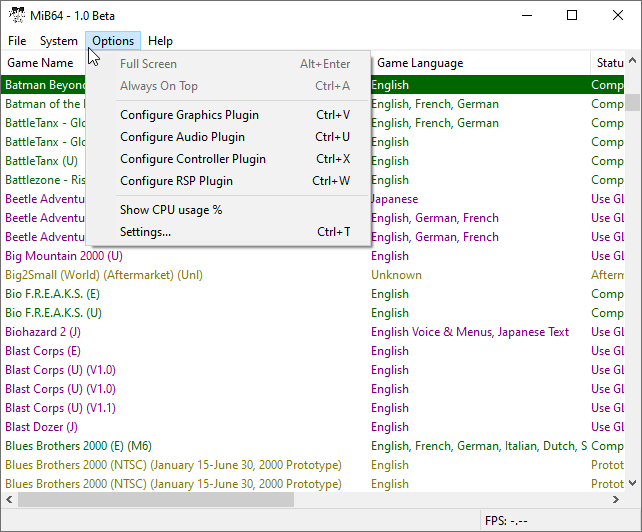Screen dimensions: 642x532
Task: Click the horizontal scrollbar right arrow
Action: (x=617, y=499)
